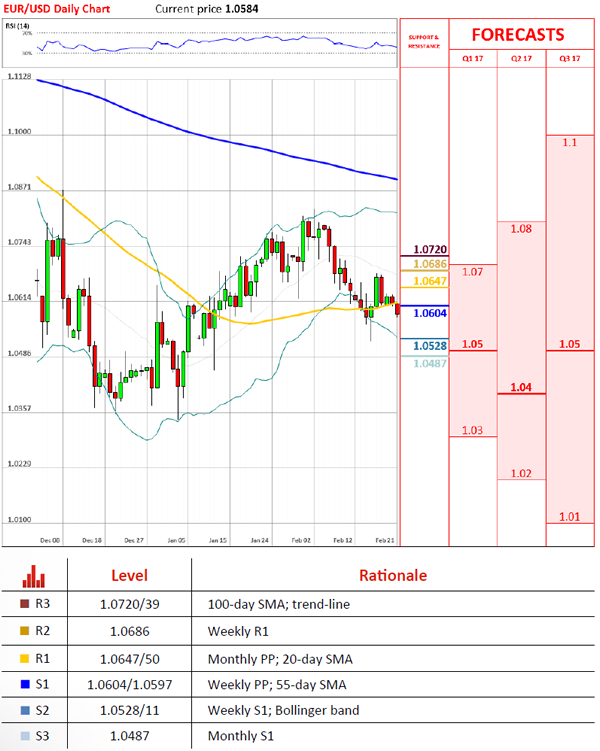600x751 pixels.
Task: Click the Weekly PP; 55-day SMA rationale
Action: pyautogui.click(x=277, y=685)
